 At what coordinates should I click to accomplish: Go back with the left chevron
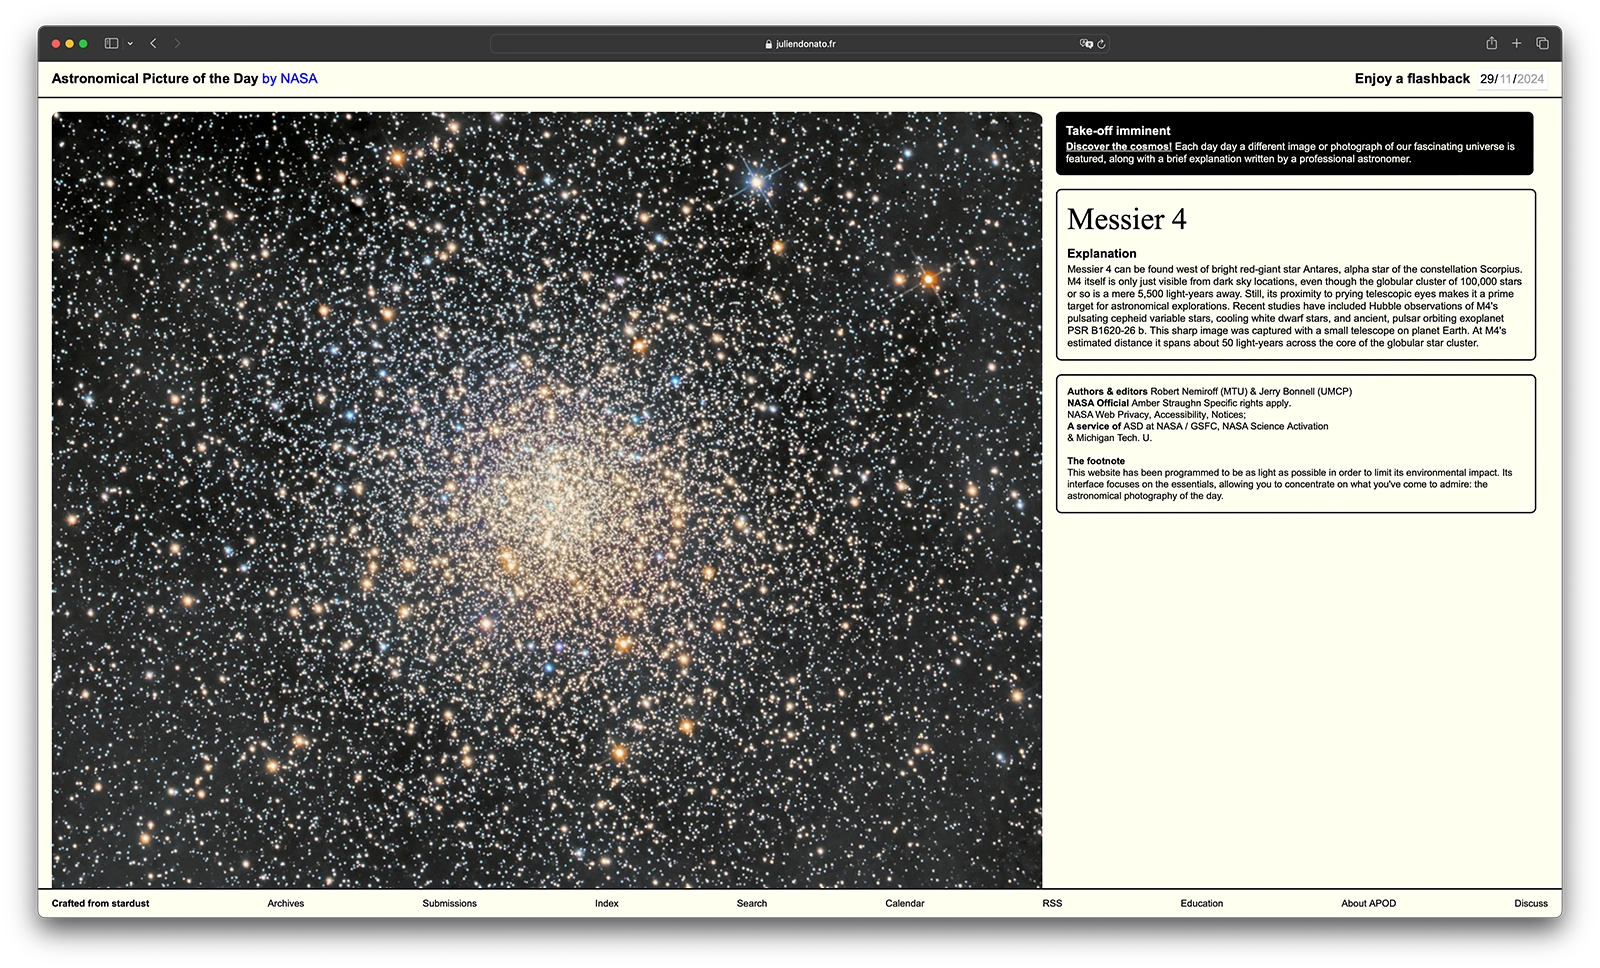153,43
